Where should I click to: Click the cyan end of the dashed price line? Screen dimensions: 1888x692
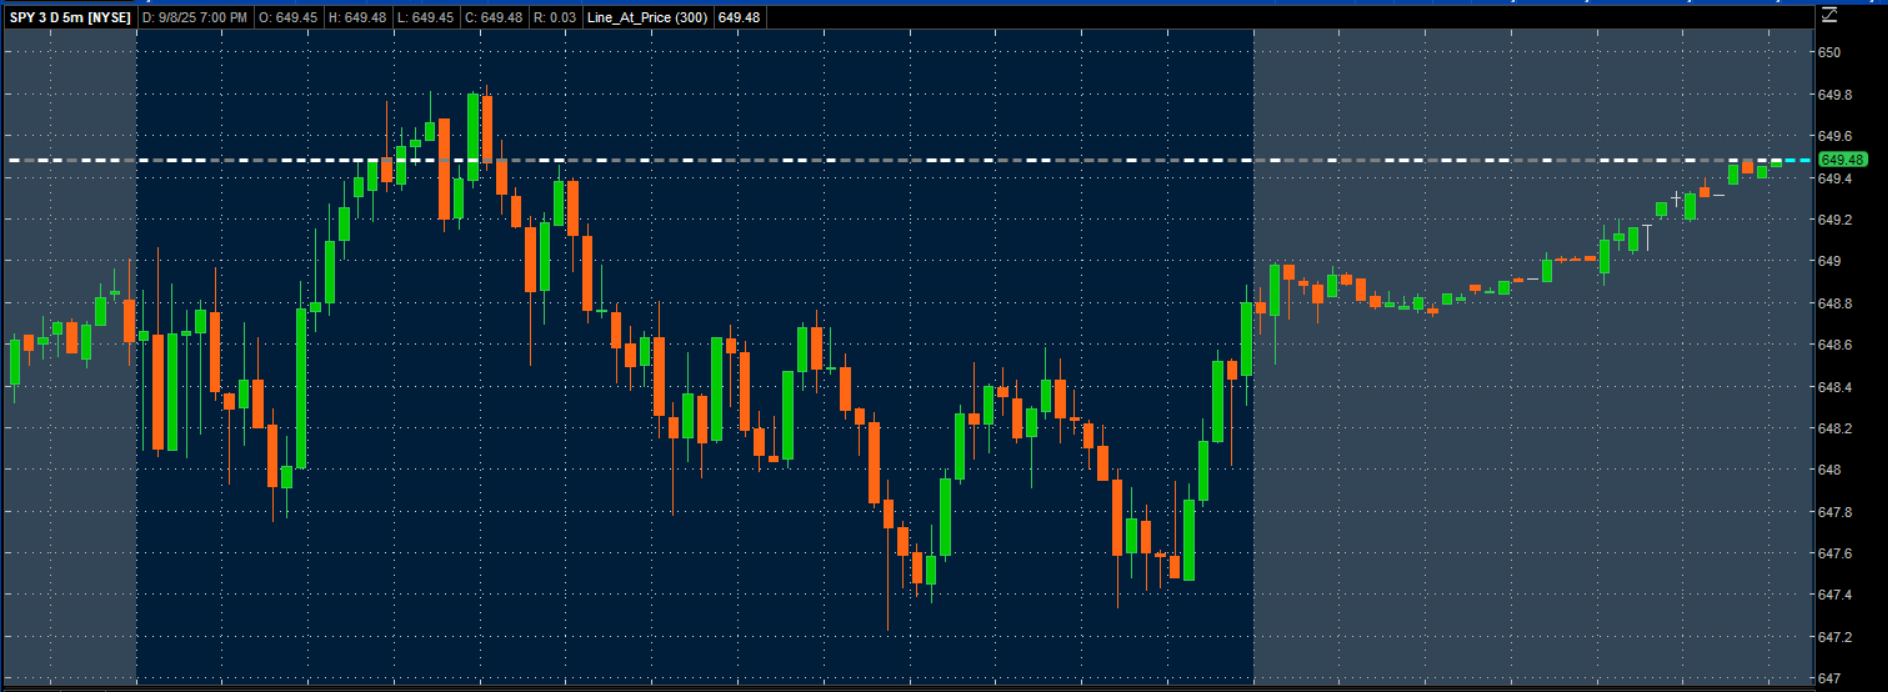pos(1798,160)
